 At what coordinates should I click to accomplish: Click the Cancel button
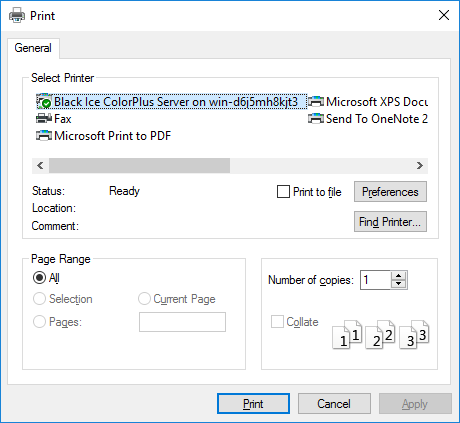334,404
